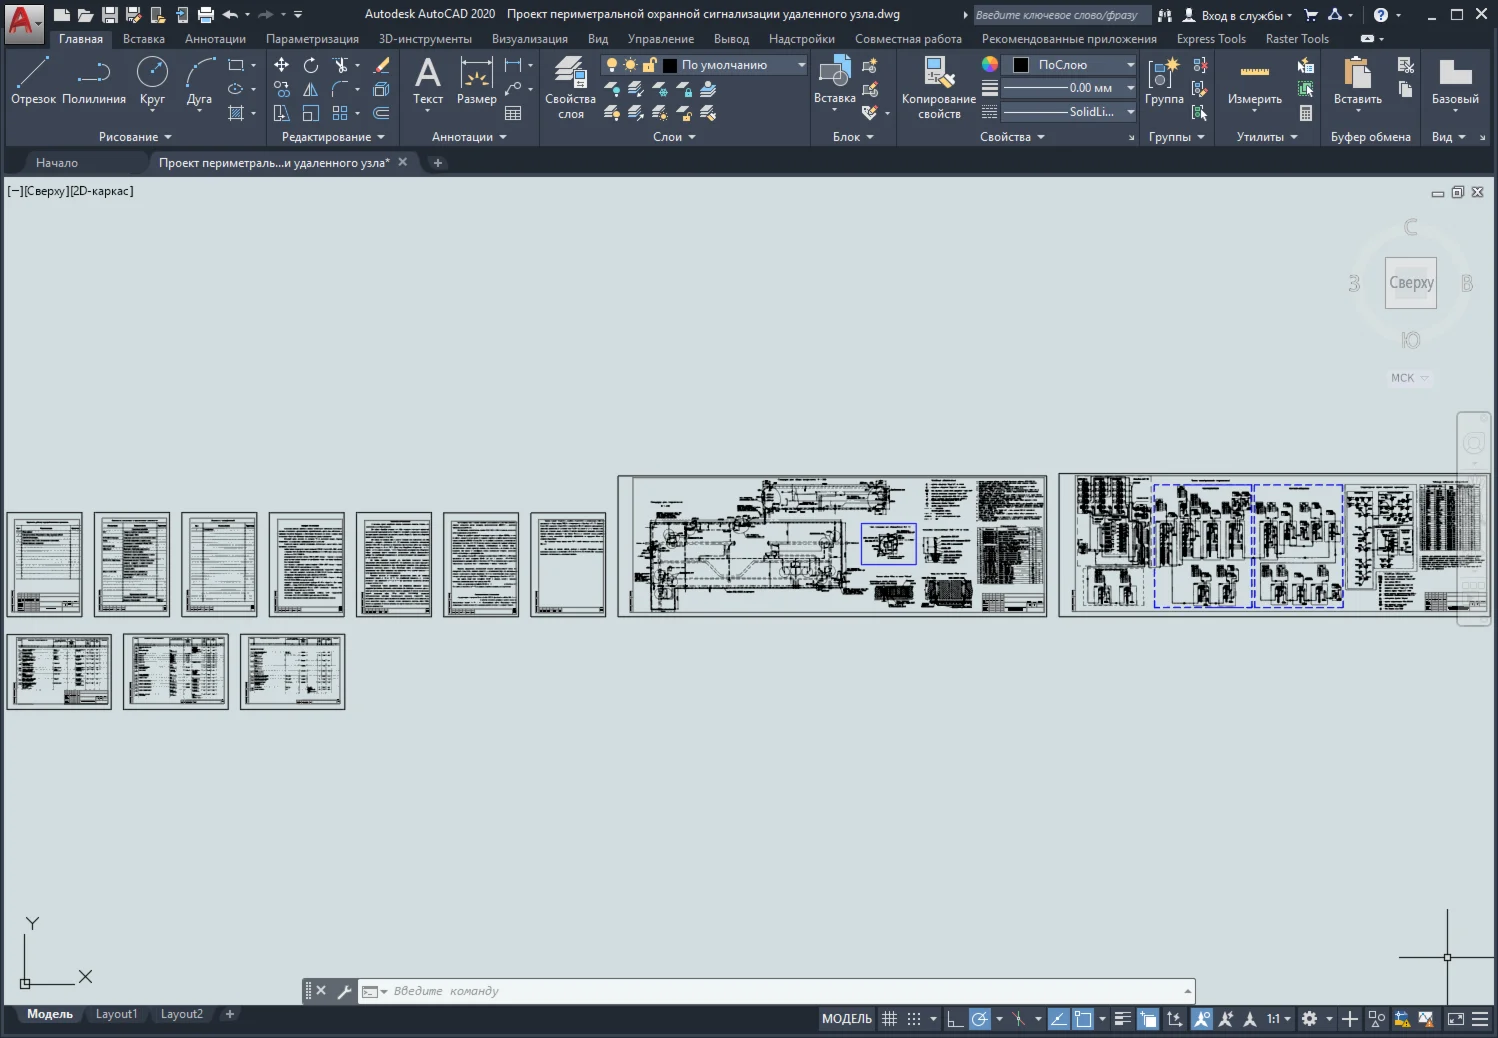Click the object color wheel swatch
The height and width of the screenshot is (1038, 1498).
tap(990, 64)
